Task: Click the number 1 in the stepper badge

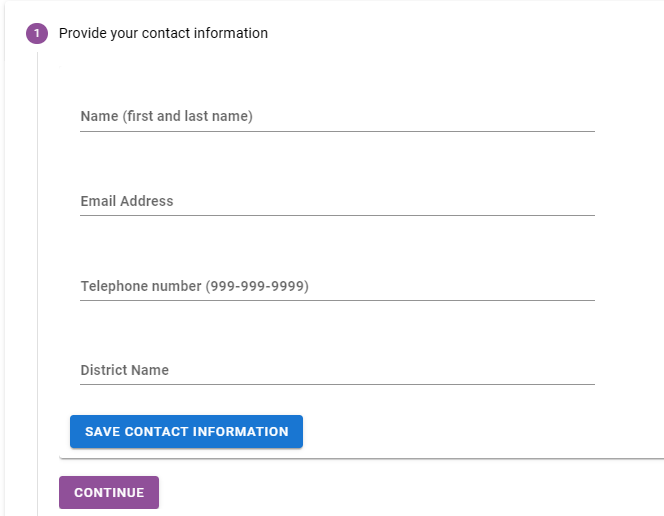Action: pos(37,33)
